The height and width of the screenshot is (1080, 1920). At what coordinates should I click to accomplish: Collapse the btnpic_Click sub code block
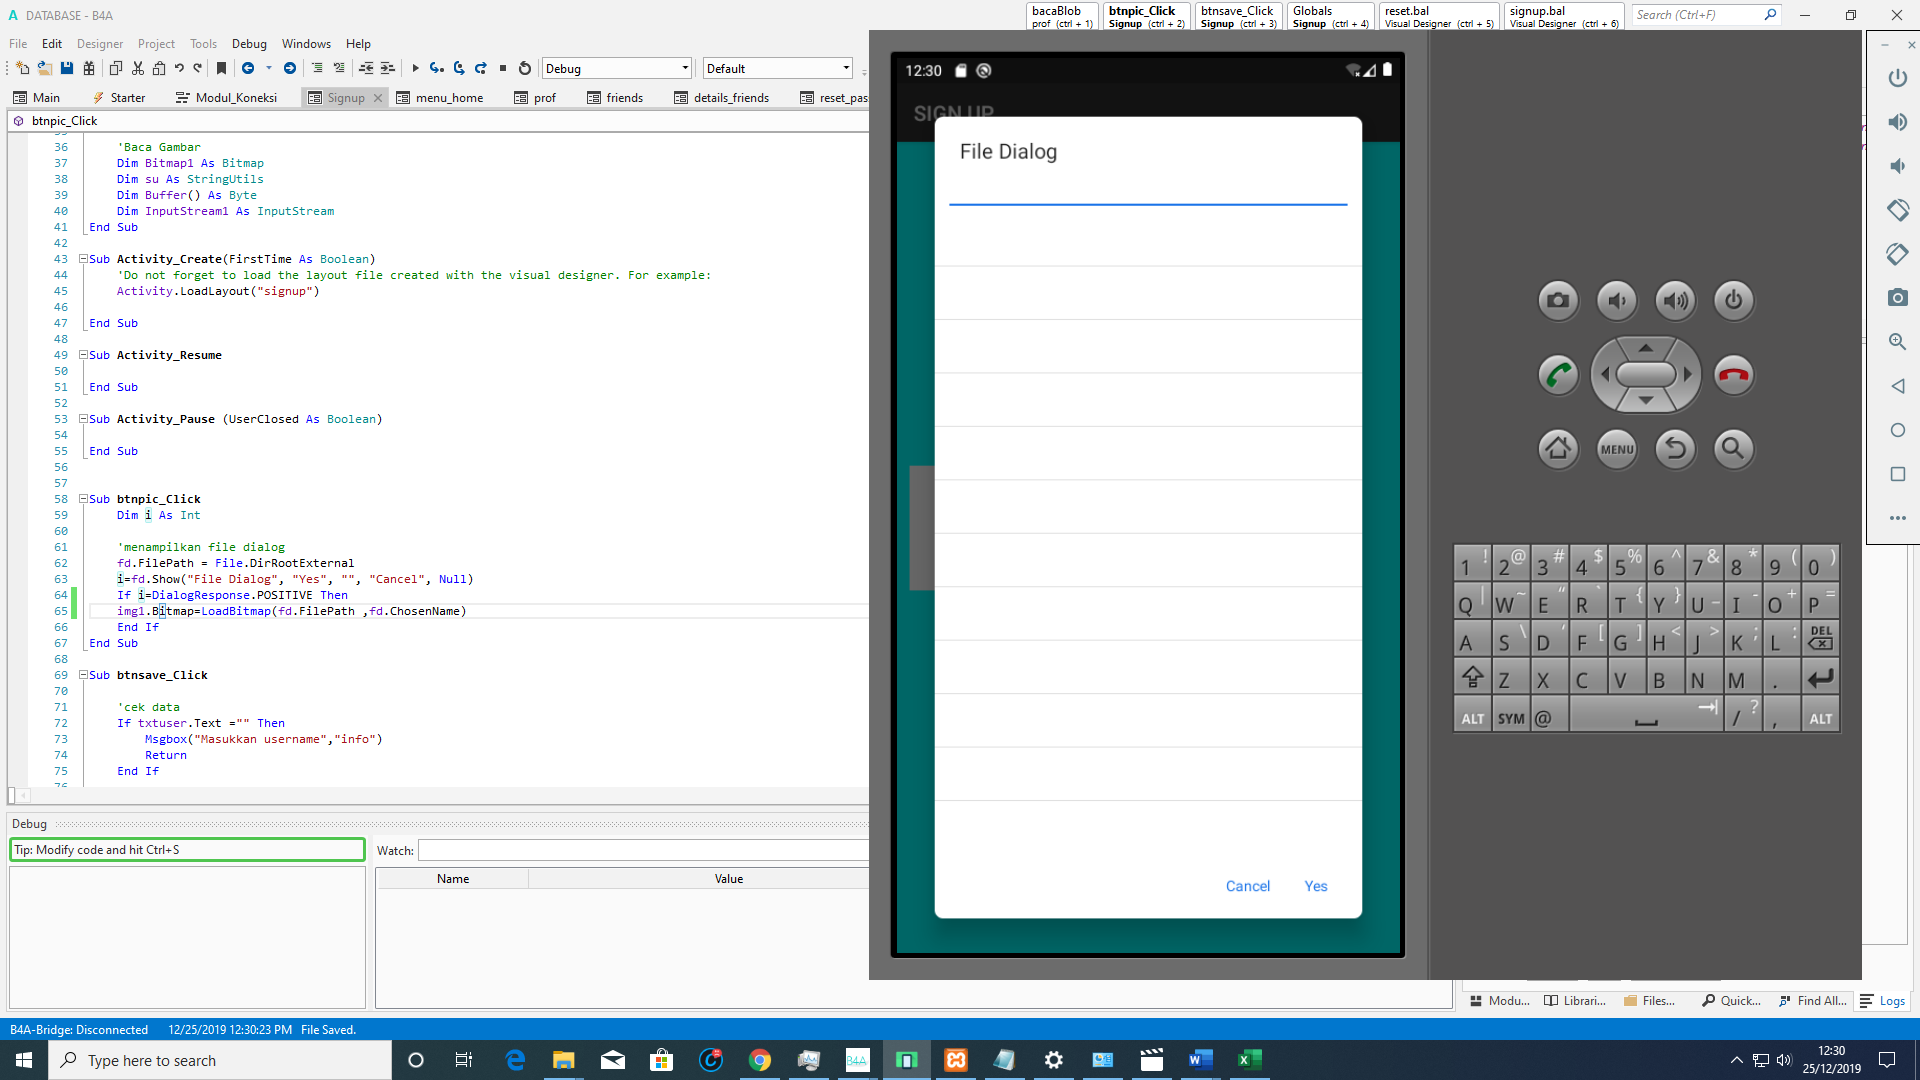[x=84, y=499]
